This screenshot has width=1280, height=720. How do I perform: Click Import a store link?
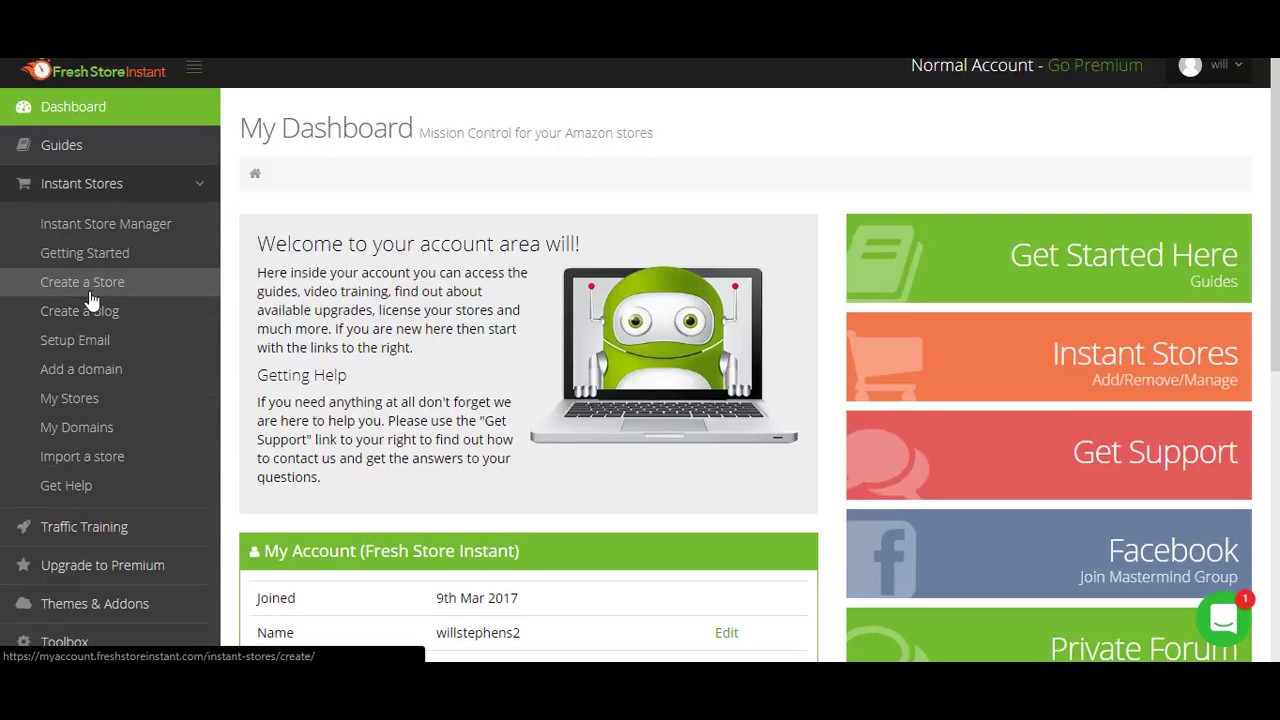click(x=82, y=456)
